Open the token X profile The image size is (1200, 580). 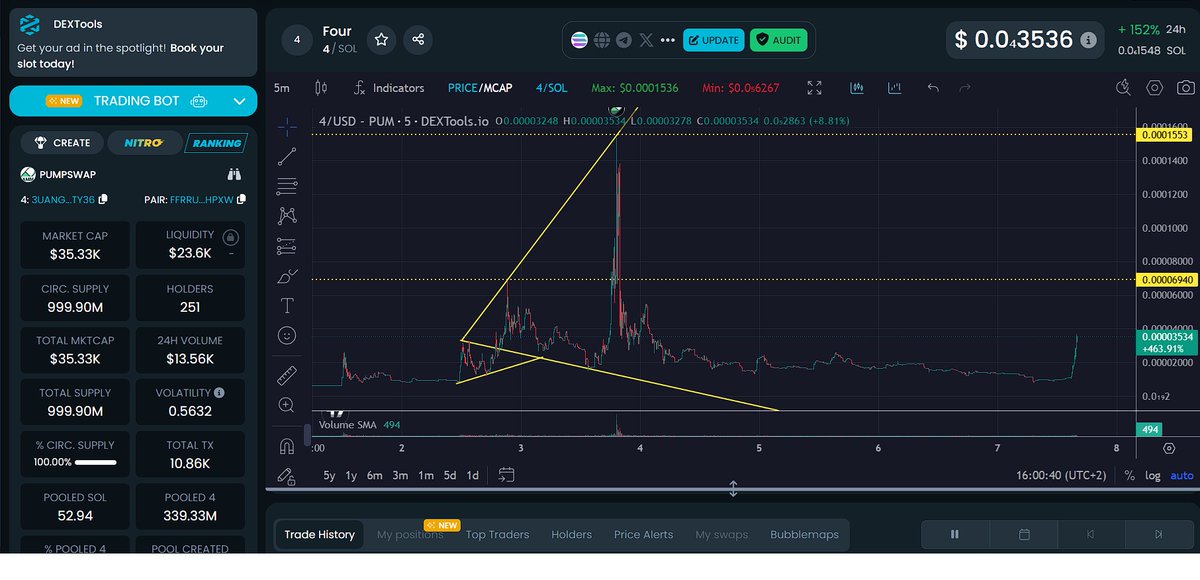[646, 40]
